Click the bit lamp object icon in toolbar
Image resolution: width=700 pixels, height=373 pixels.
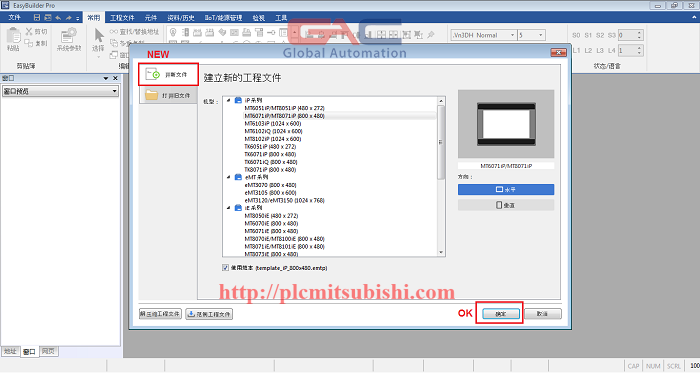[173, 33]
